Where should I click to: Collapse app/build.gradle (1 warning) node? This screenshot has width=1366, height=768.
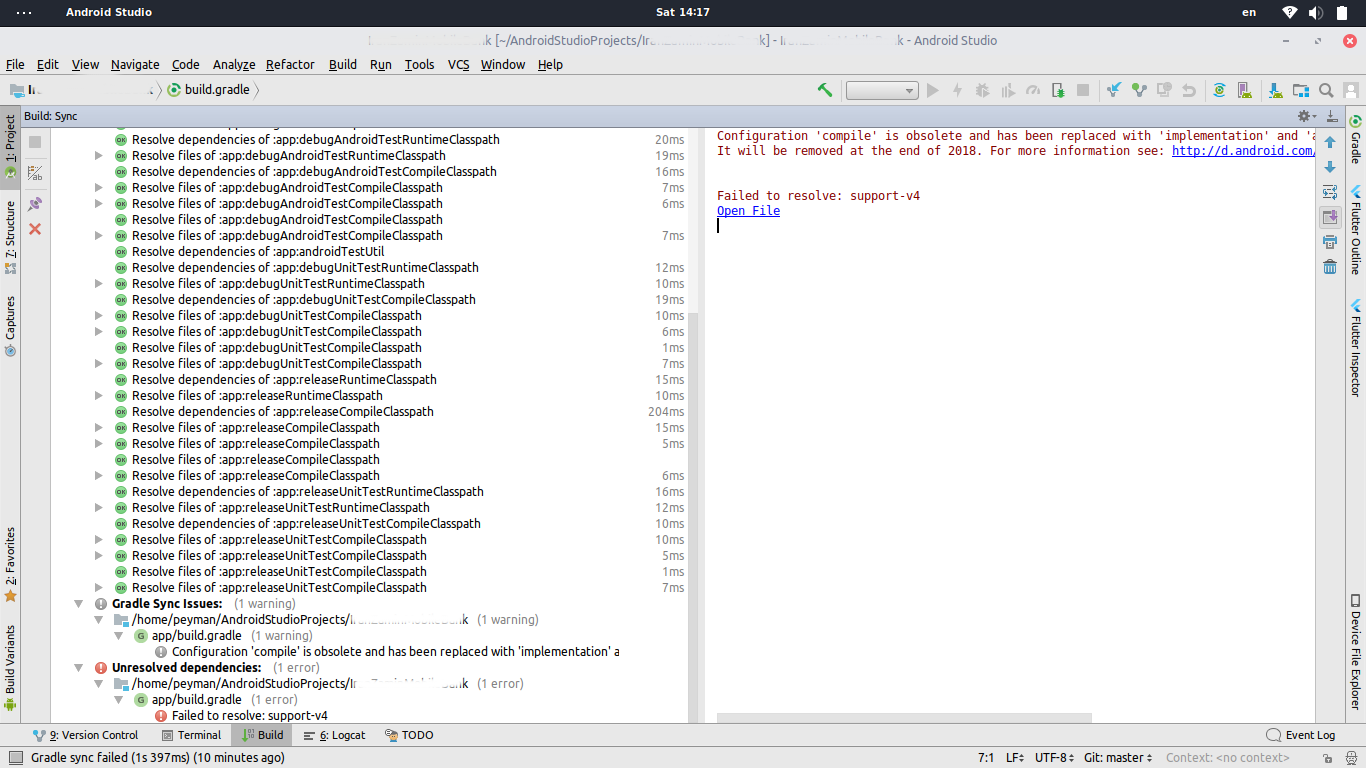(118, 636)
